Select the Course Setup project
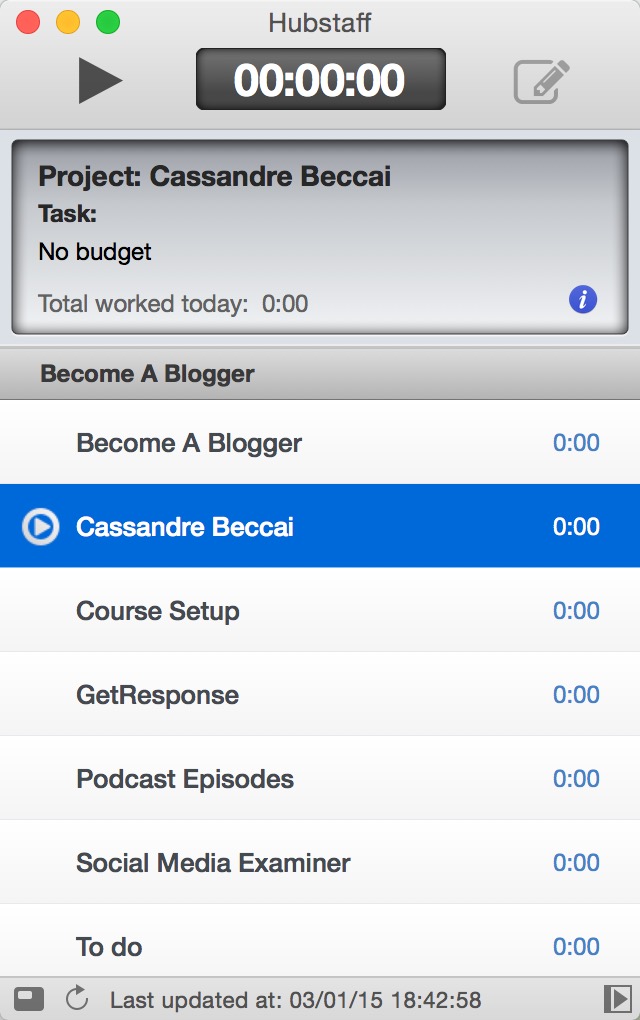Image resolution: width=640 pixels, height=1020 pixels. [x=320, y=610]
